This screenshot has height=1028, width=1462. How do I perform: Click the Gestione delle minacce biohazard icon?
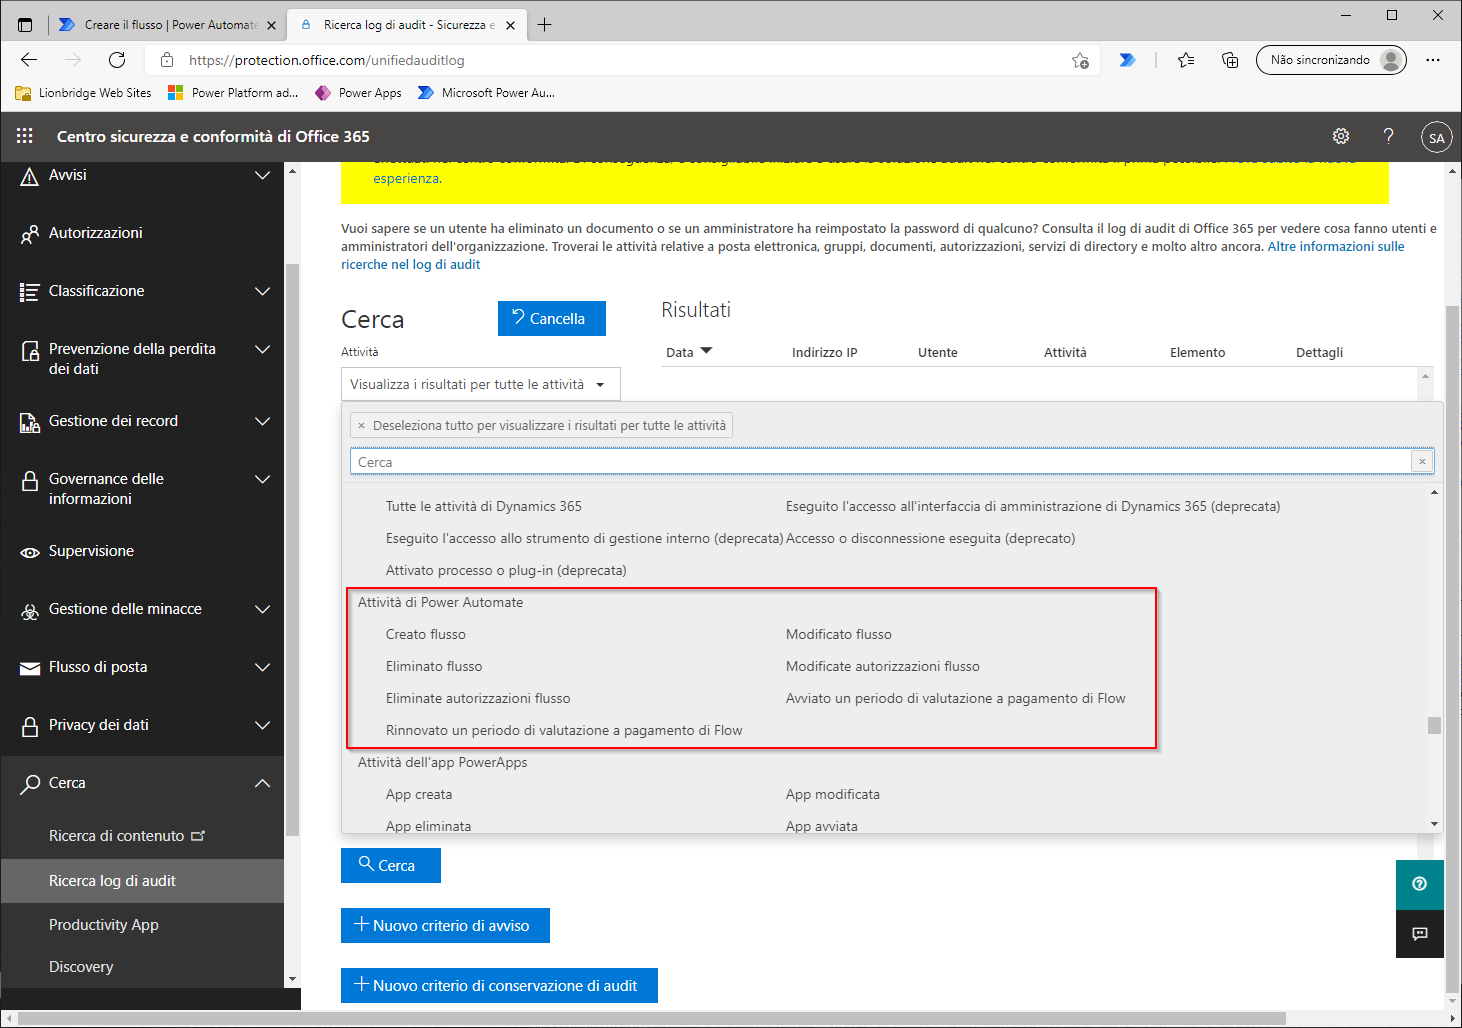30,610
